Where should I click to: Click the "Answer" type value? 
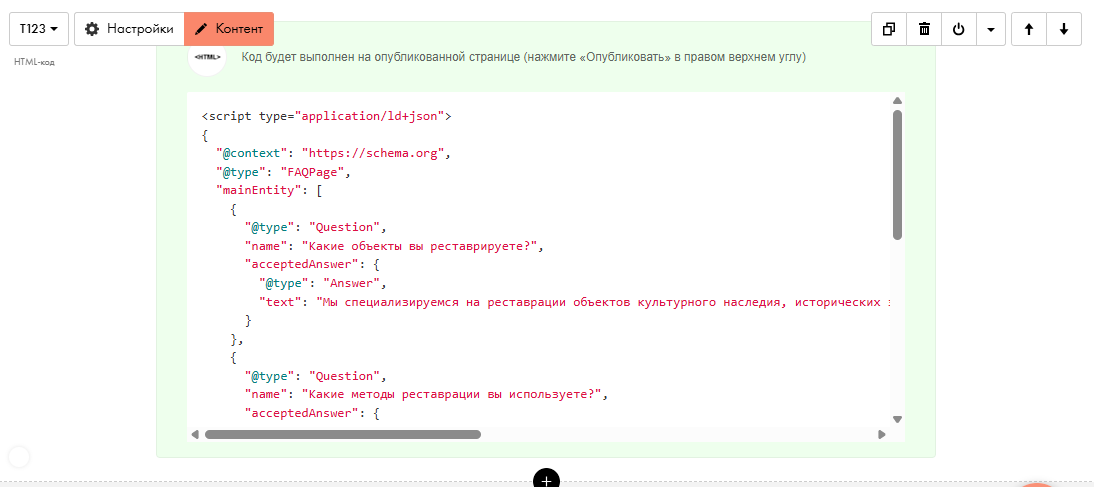click(354, 283)
